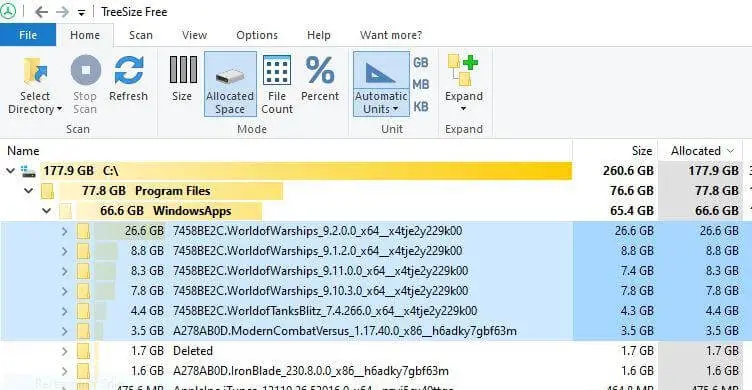
Task: Click the 260.6 GB size value
Action: coord(628,171)
